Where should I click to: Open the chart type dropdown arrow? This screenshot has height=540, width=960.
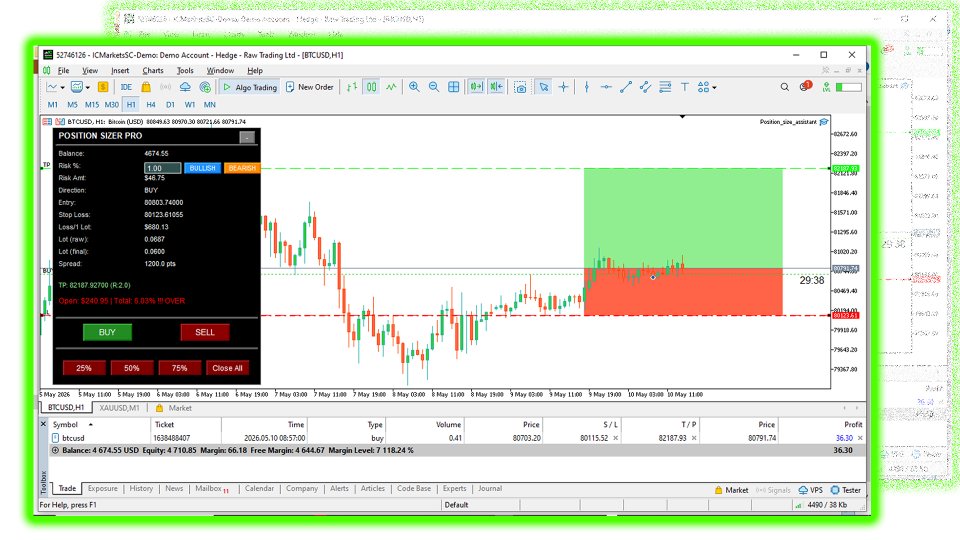[x=62, y=88]
